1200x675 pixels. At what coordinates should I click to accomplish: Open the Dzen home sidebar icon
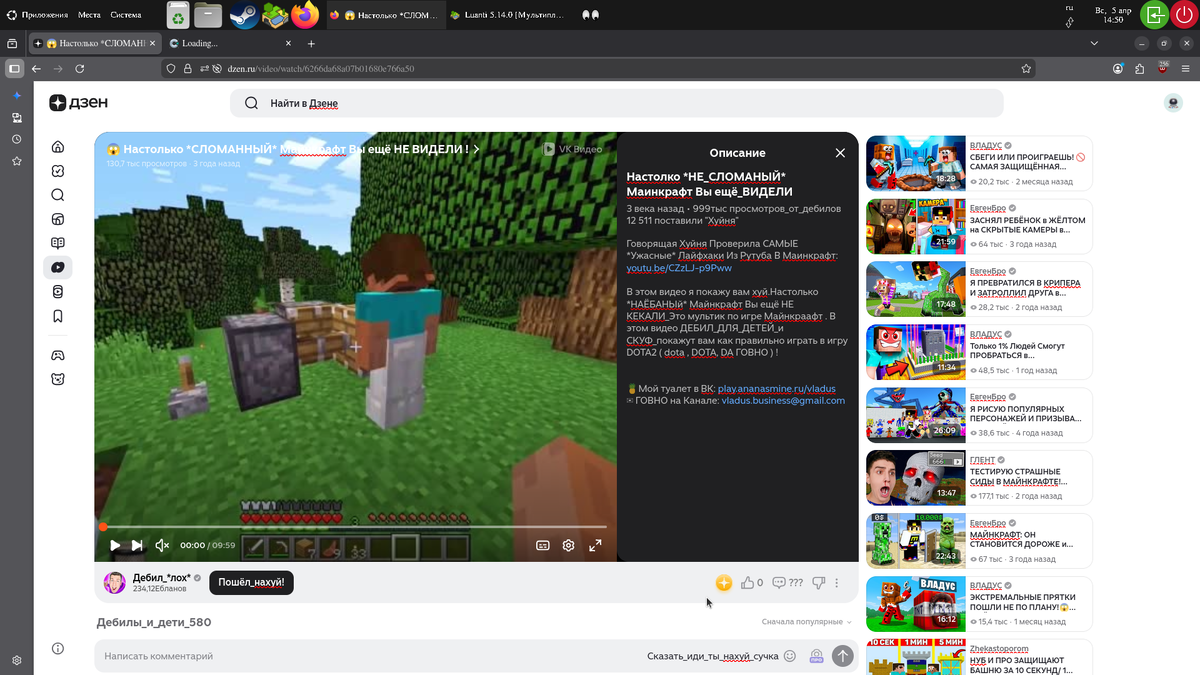[x=58, y=147]
